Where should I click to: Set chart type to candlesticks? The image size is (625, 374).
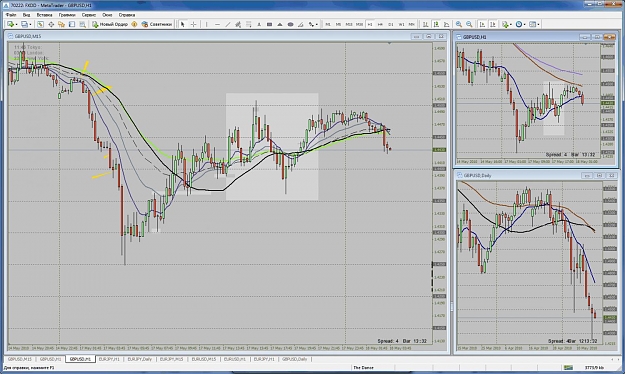pos(436,24)
